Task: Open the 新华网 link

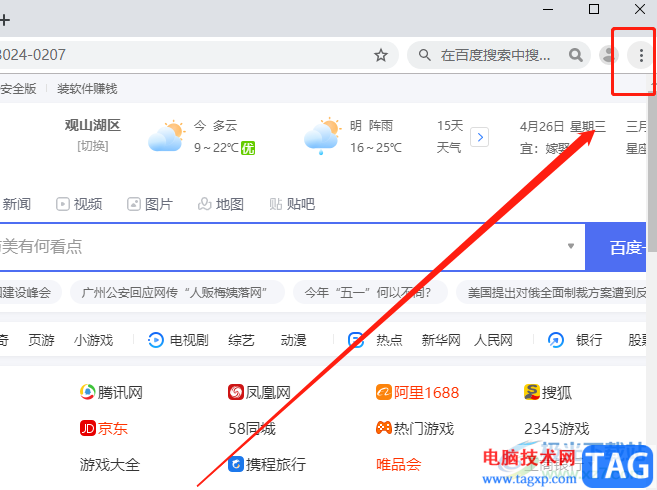Action: coord(441,340)
